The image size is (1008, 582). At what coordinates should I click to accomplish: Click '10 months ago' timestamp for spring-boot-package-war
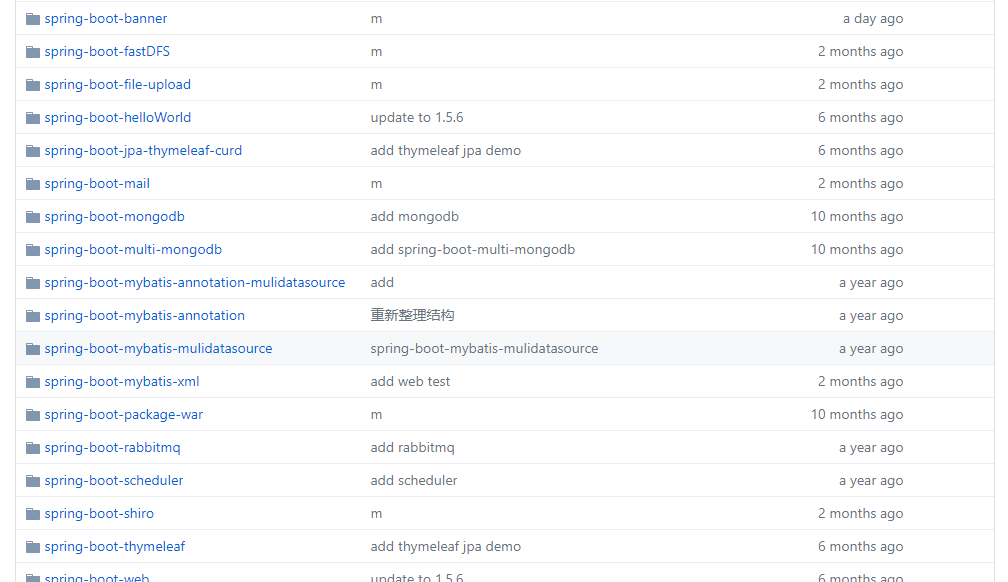coord(857,414)
